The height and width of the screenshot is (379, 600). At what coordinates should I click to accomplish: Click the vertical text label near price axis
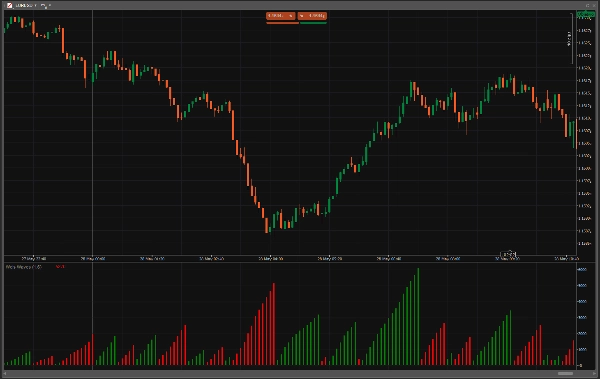pyautogui.click(x=569, y=39)
